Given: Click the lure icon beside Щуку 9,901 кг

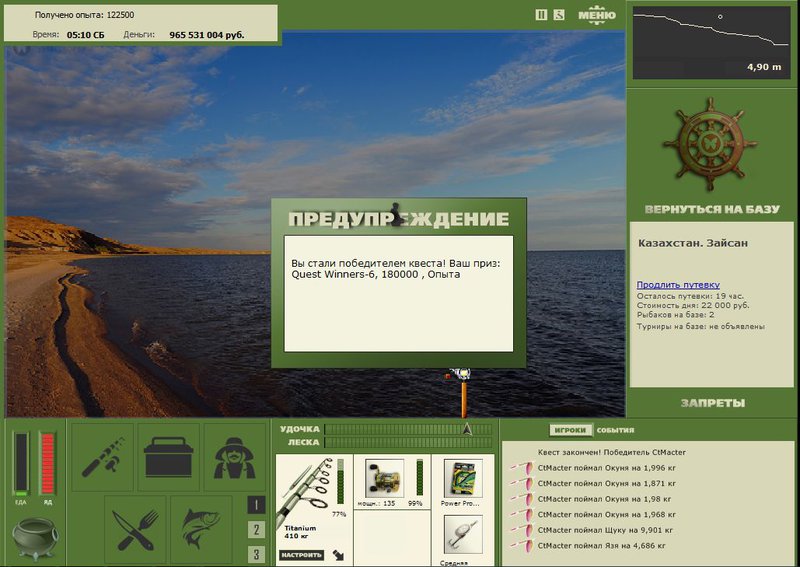Looking at the screenshot, I should click(522, 530).
